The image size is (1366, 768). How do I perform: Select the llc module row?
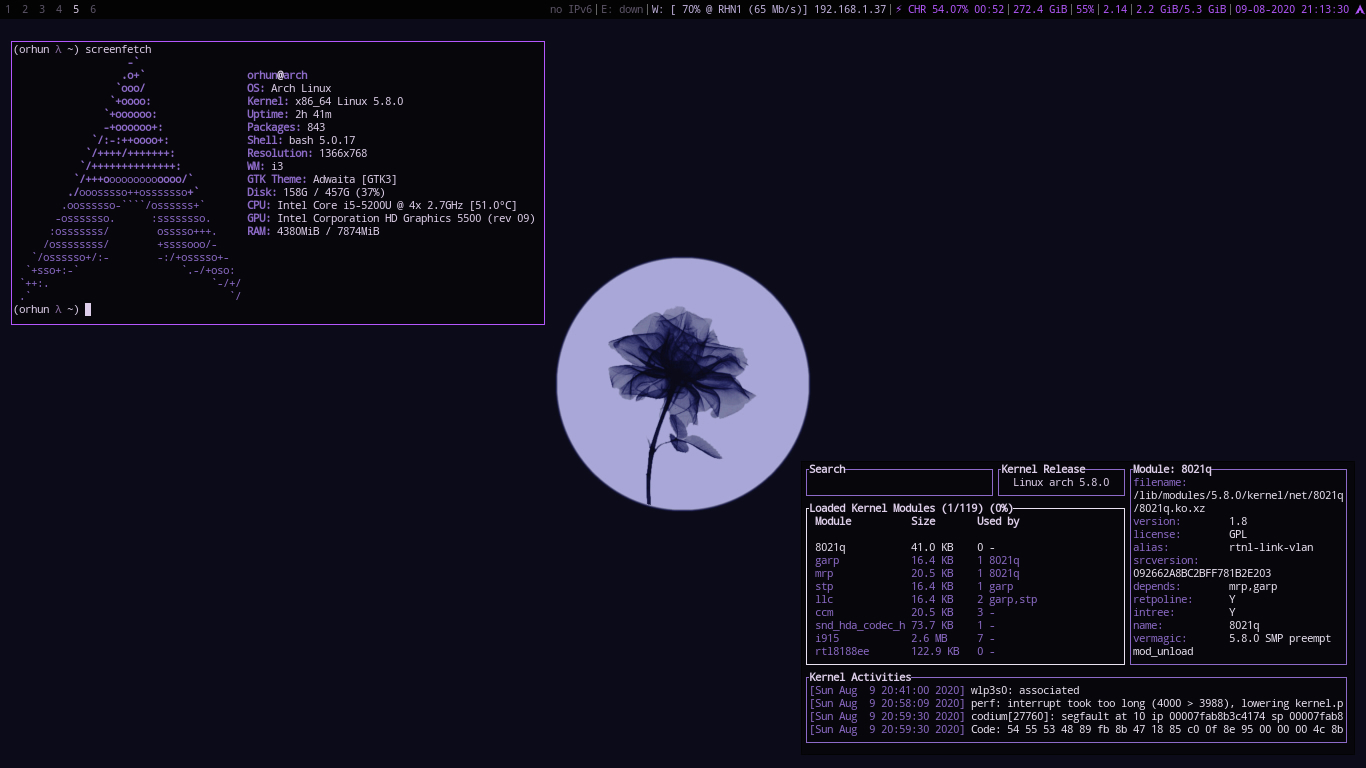(965, 600)
